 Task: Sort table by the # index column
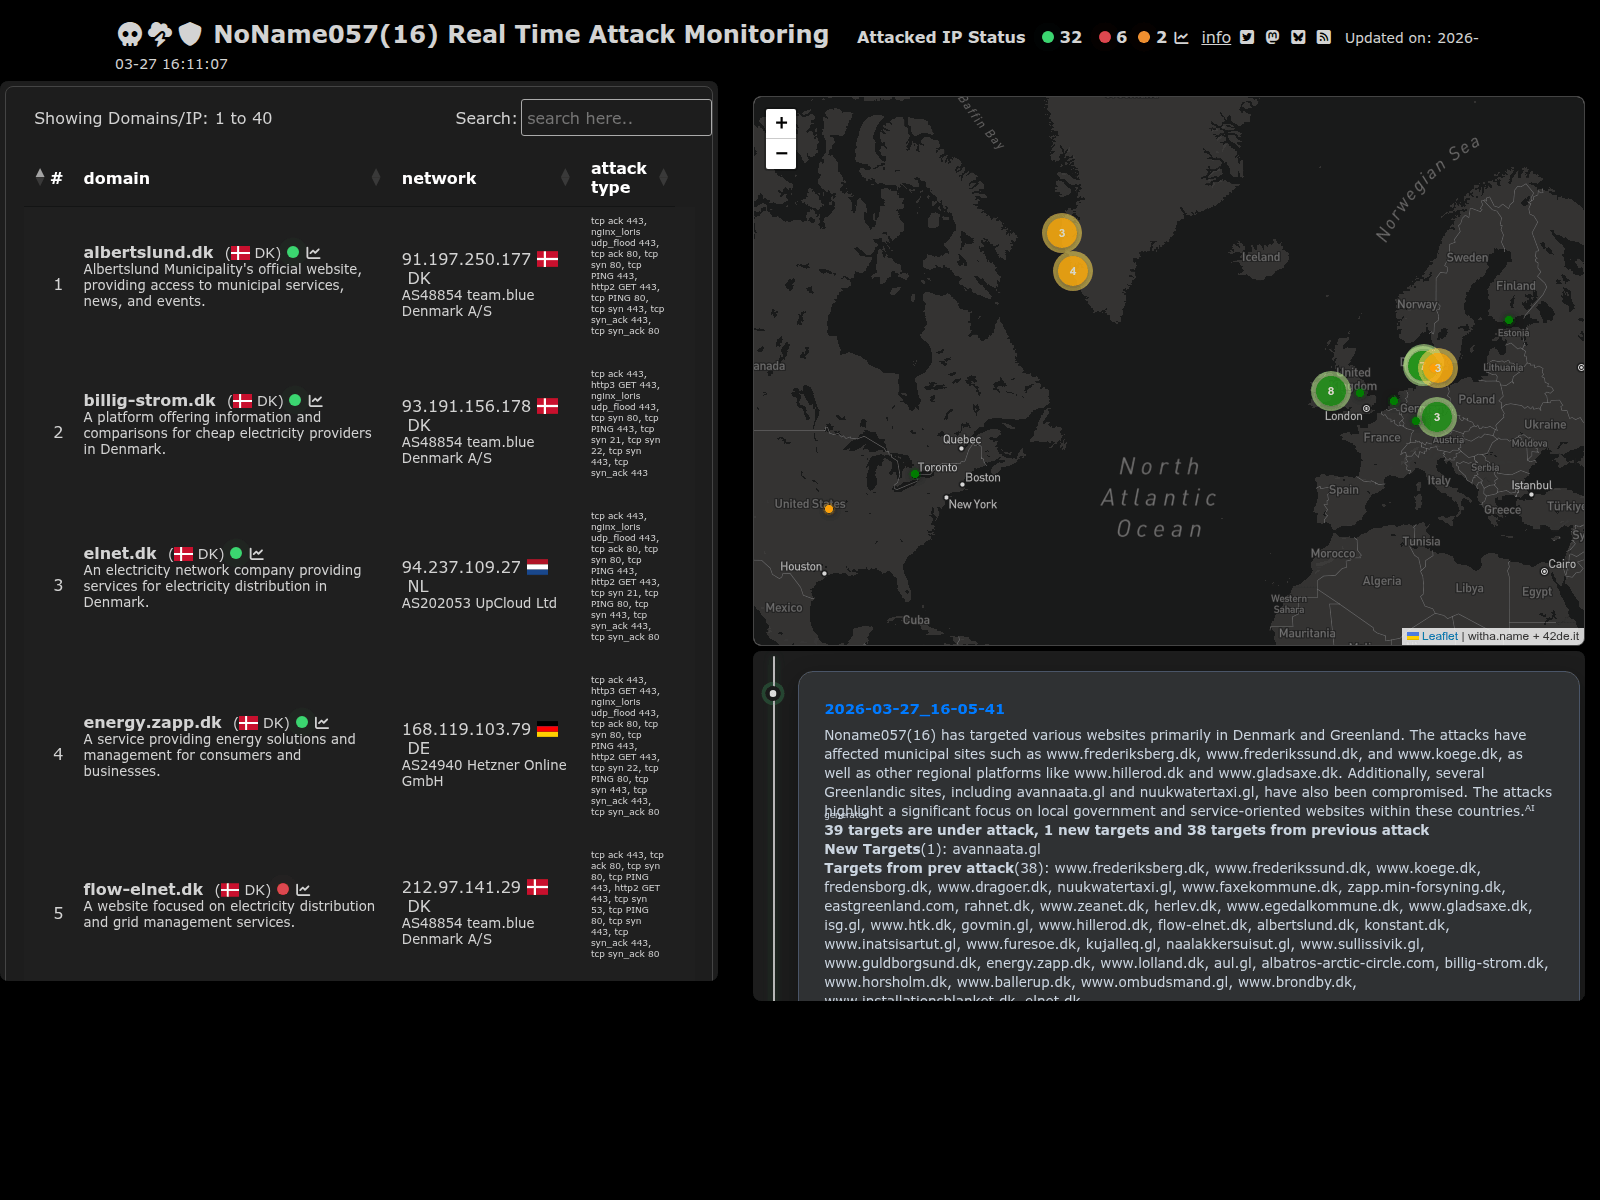pos(49,178)
